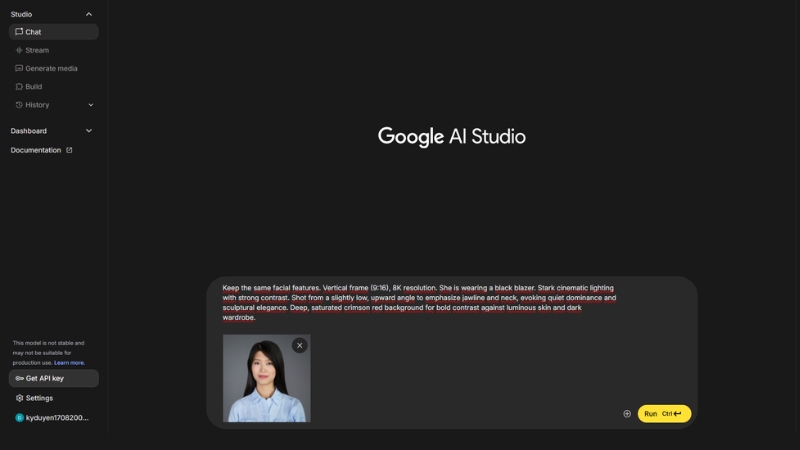Screen dimensions: 800x450
Task: Select the Dashboard label in sidebar
Action: click(29, 131)
